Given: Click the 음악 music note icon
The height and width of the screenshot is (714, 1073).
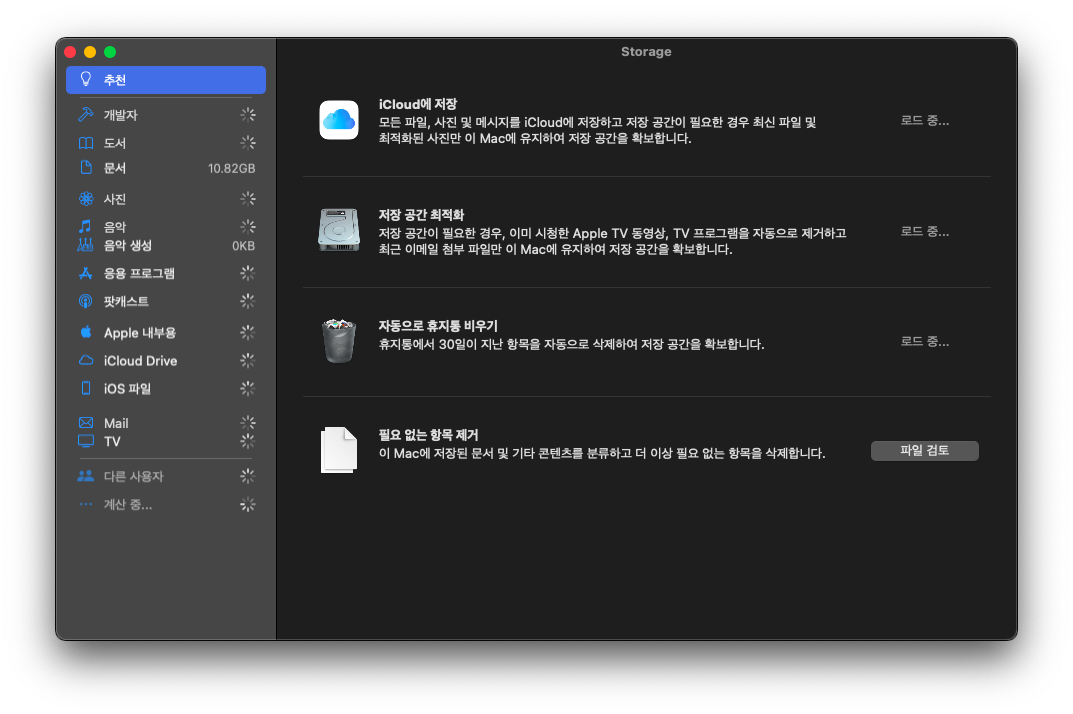Looking at the screenshot, I should click(85, 226).
